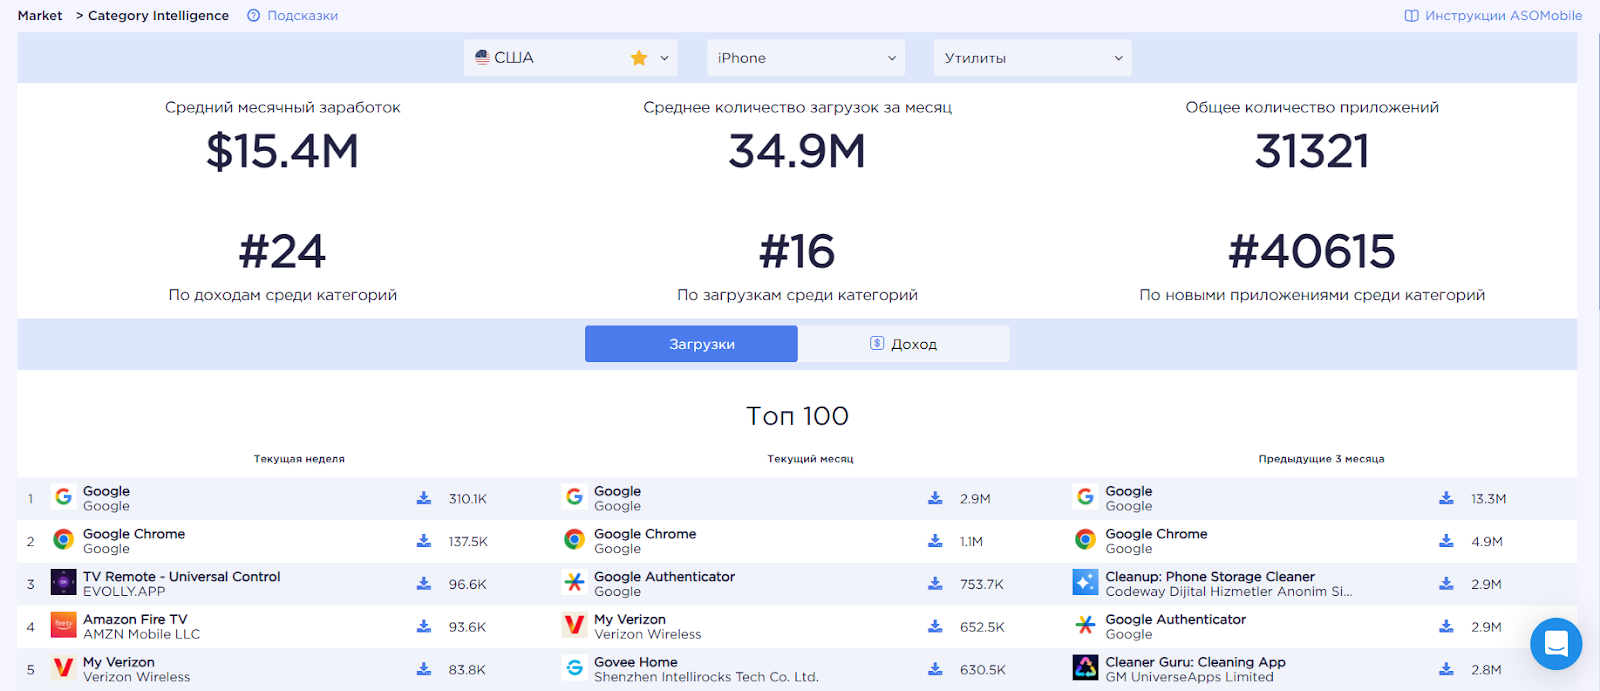Image resolution: width=1600 pixels, height=691 pixels.
Task: Click Google app icon in previous 3 months column
Action: pyautogui.click(x=1085, y=497)
